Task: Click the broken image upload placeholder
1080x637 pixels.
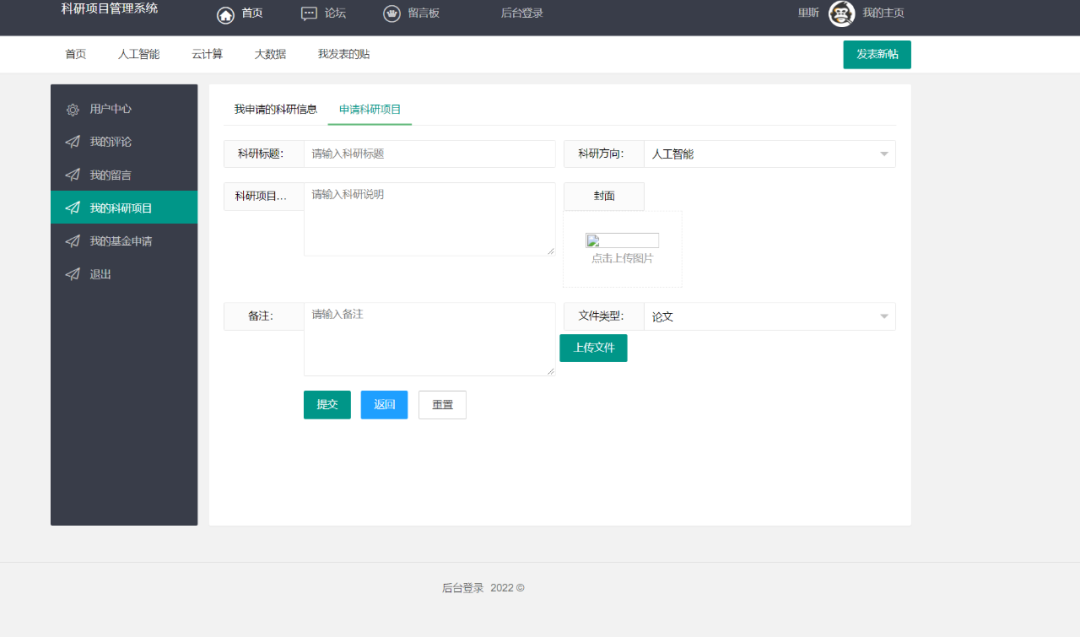Action: click(622, 240)
